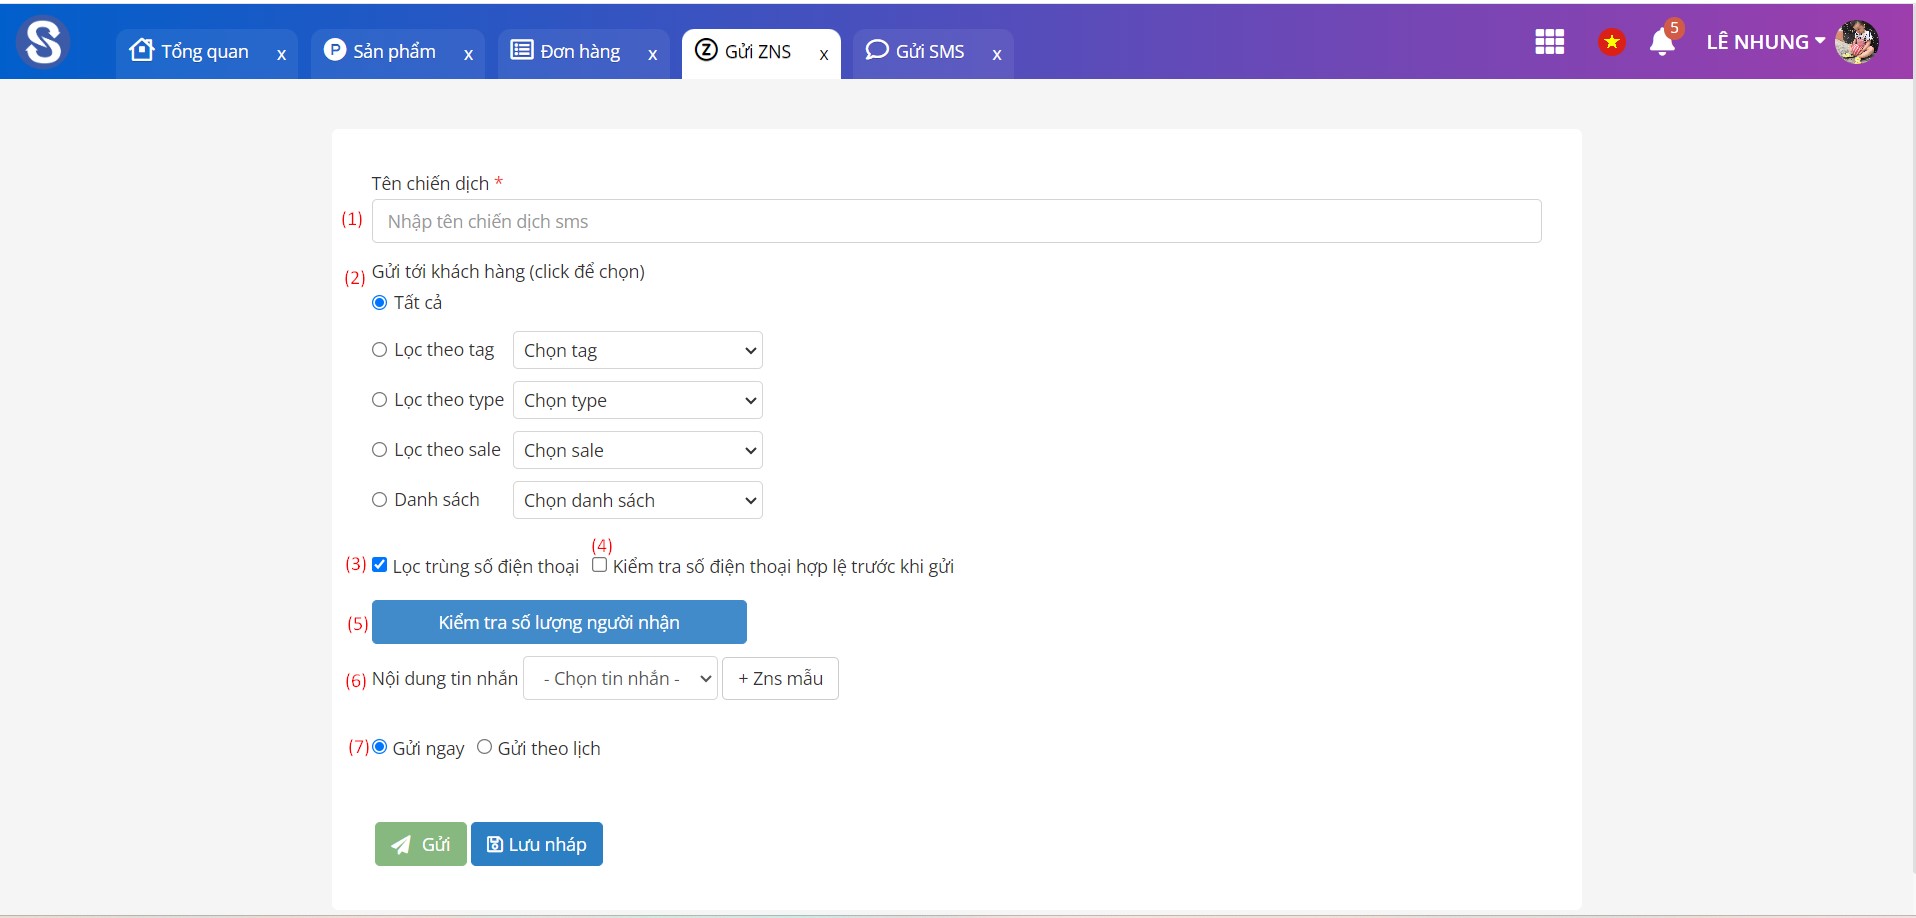Enable Kiểm tra số điện thoại hợp lệ checkbox
The height and width of the screenshot is (918, 1916).
600,565
